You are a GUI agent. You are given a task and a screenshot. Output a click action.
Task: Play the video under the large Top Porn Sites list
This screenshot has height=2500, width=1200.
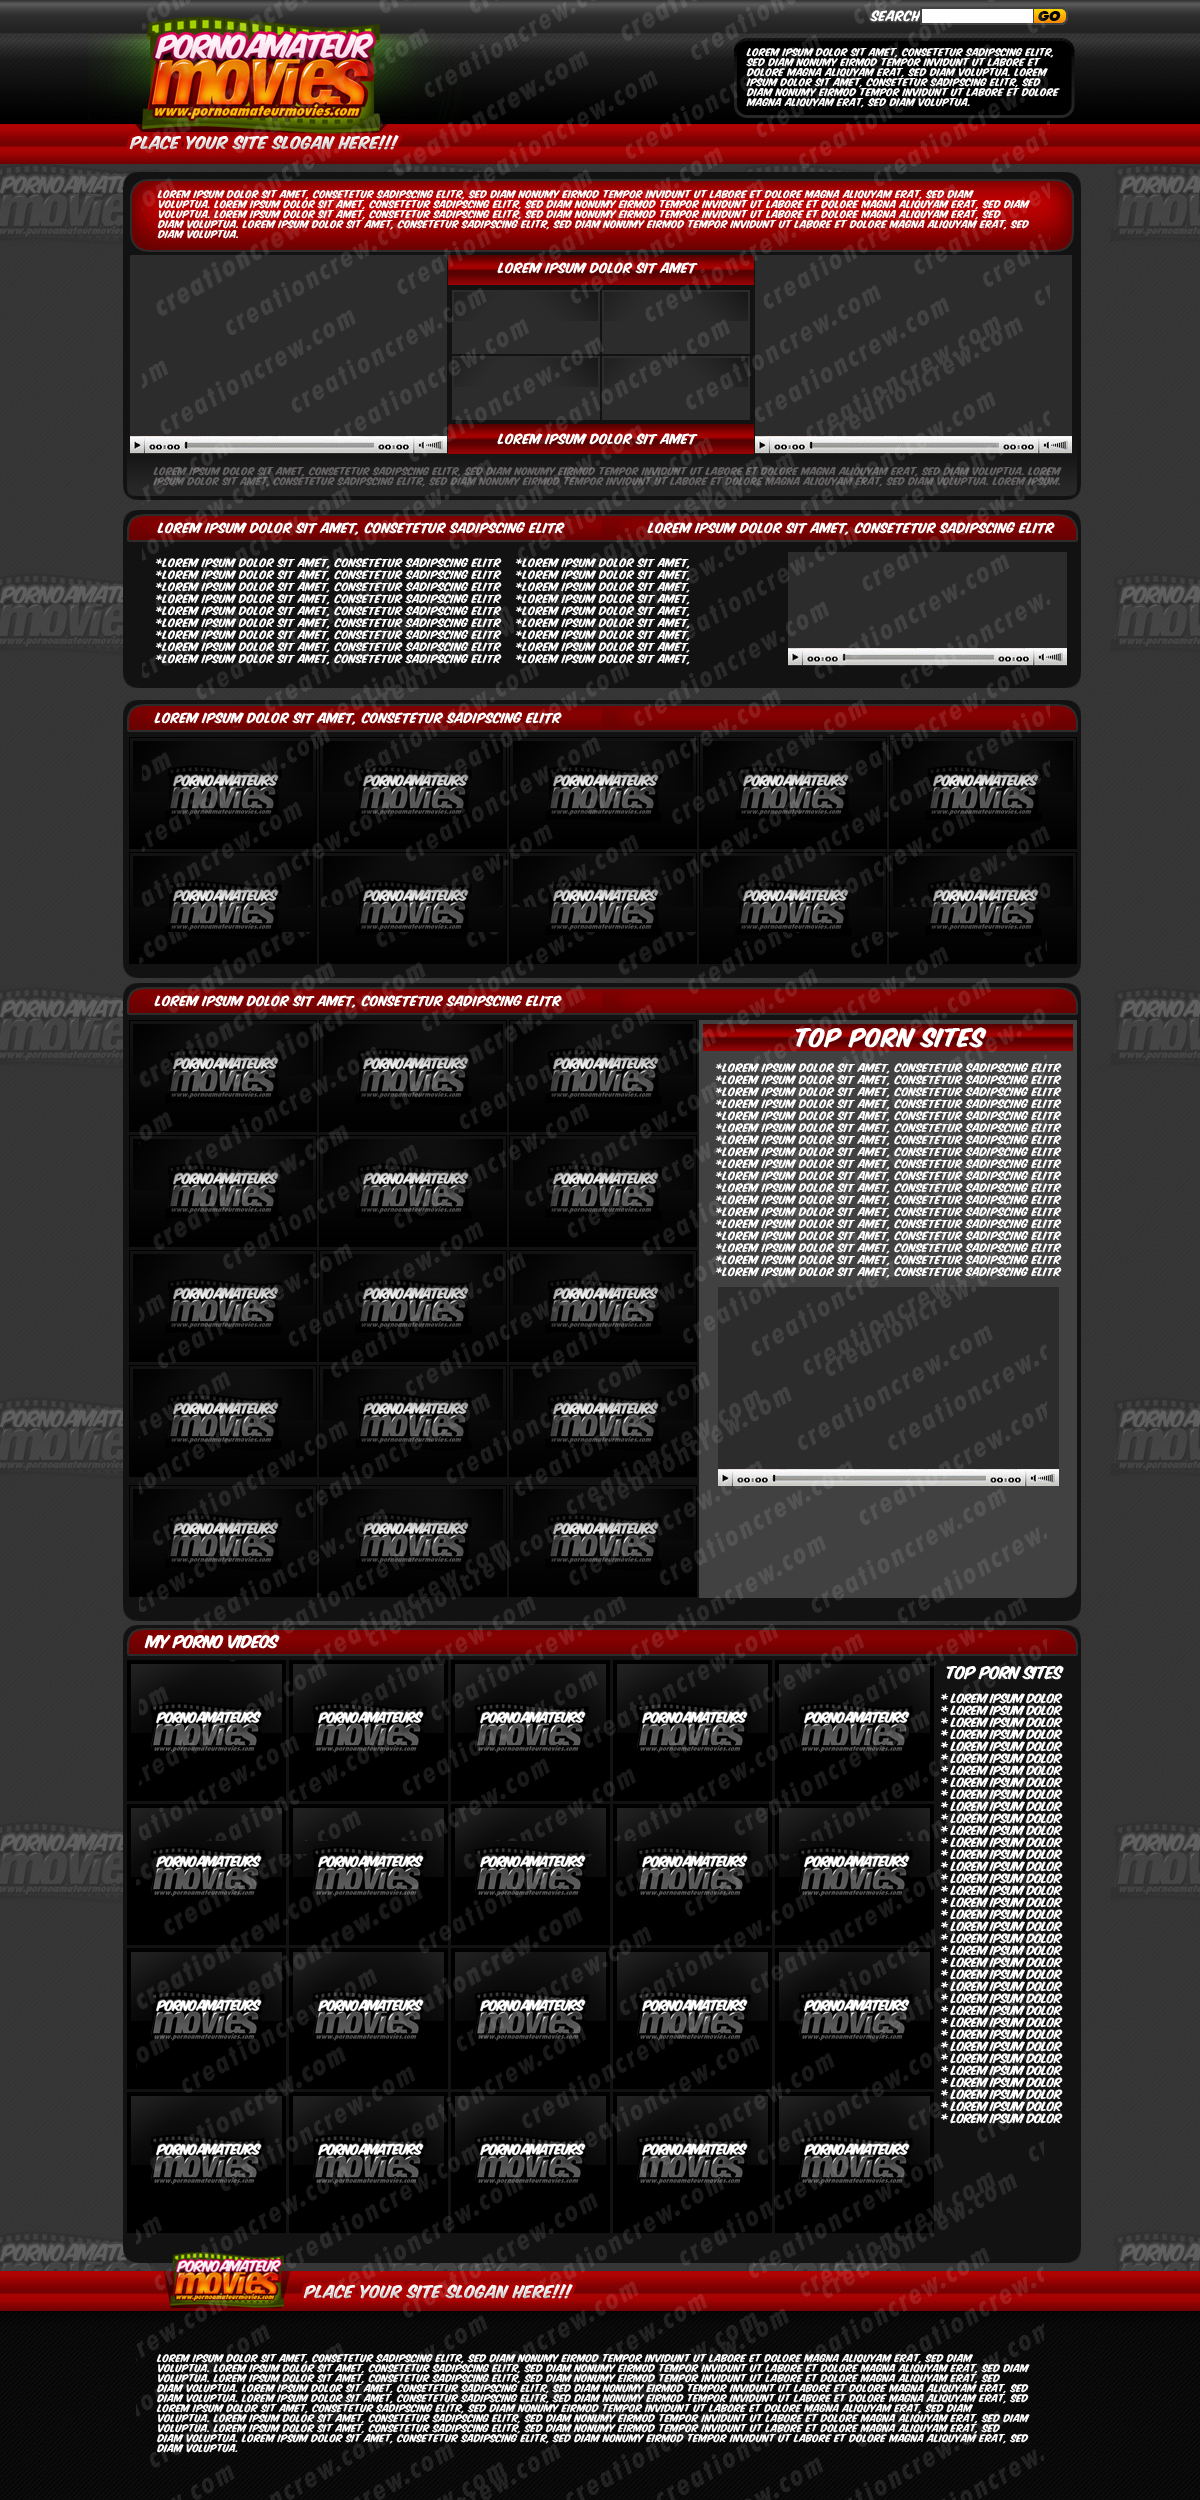point(725,1478)
